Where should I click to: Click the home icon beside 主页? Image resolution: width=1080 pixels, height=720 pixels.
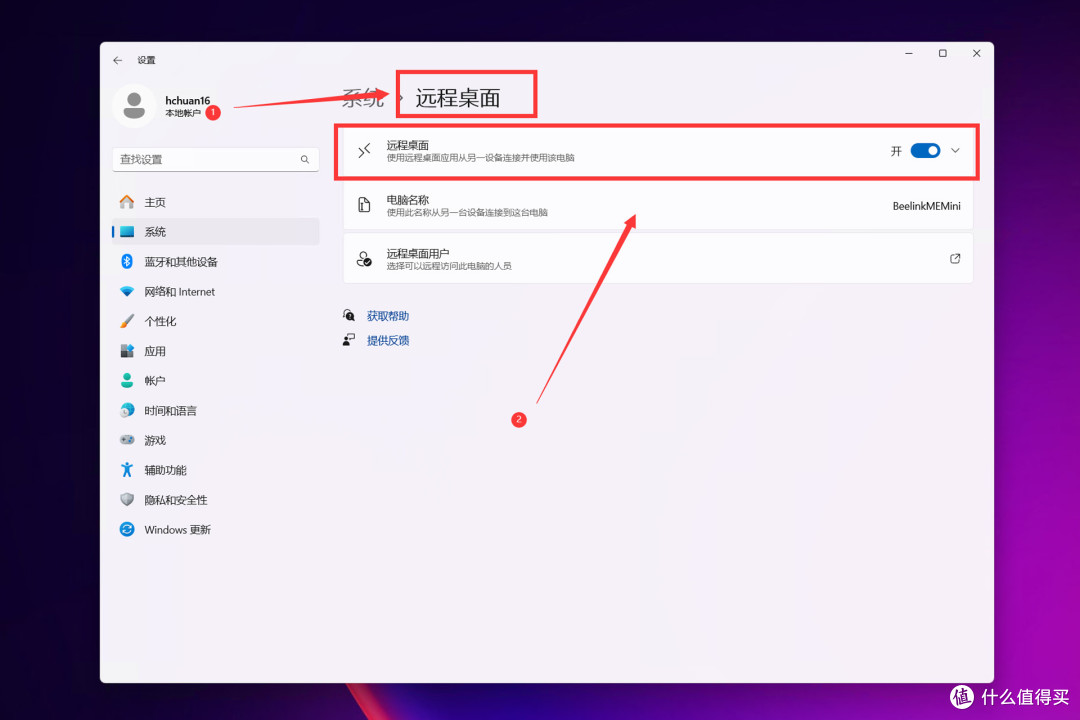tap(127, 202)
